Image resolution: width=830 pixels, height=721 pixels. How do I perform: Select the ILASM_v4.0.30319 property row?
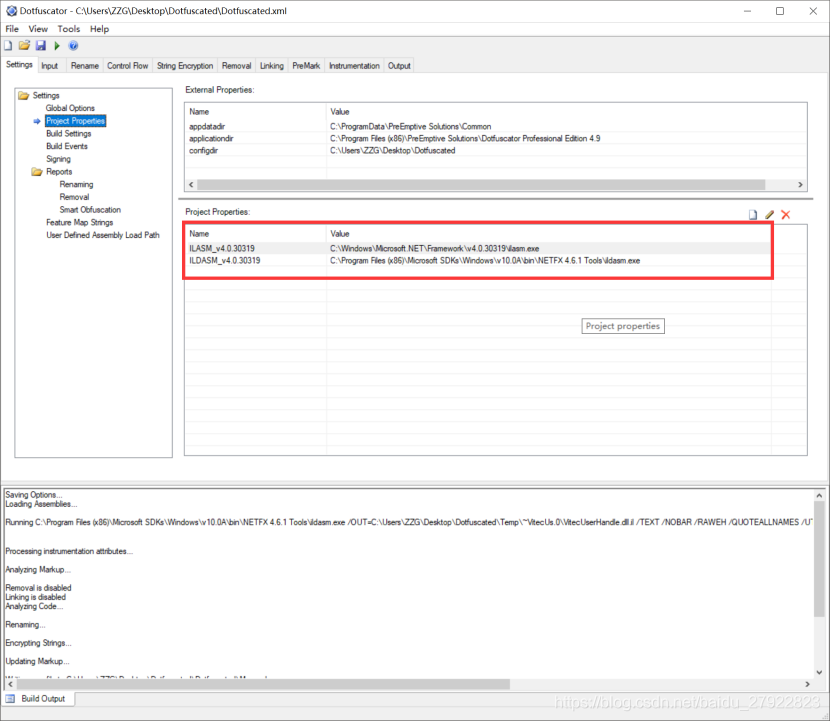click(478, 248)
